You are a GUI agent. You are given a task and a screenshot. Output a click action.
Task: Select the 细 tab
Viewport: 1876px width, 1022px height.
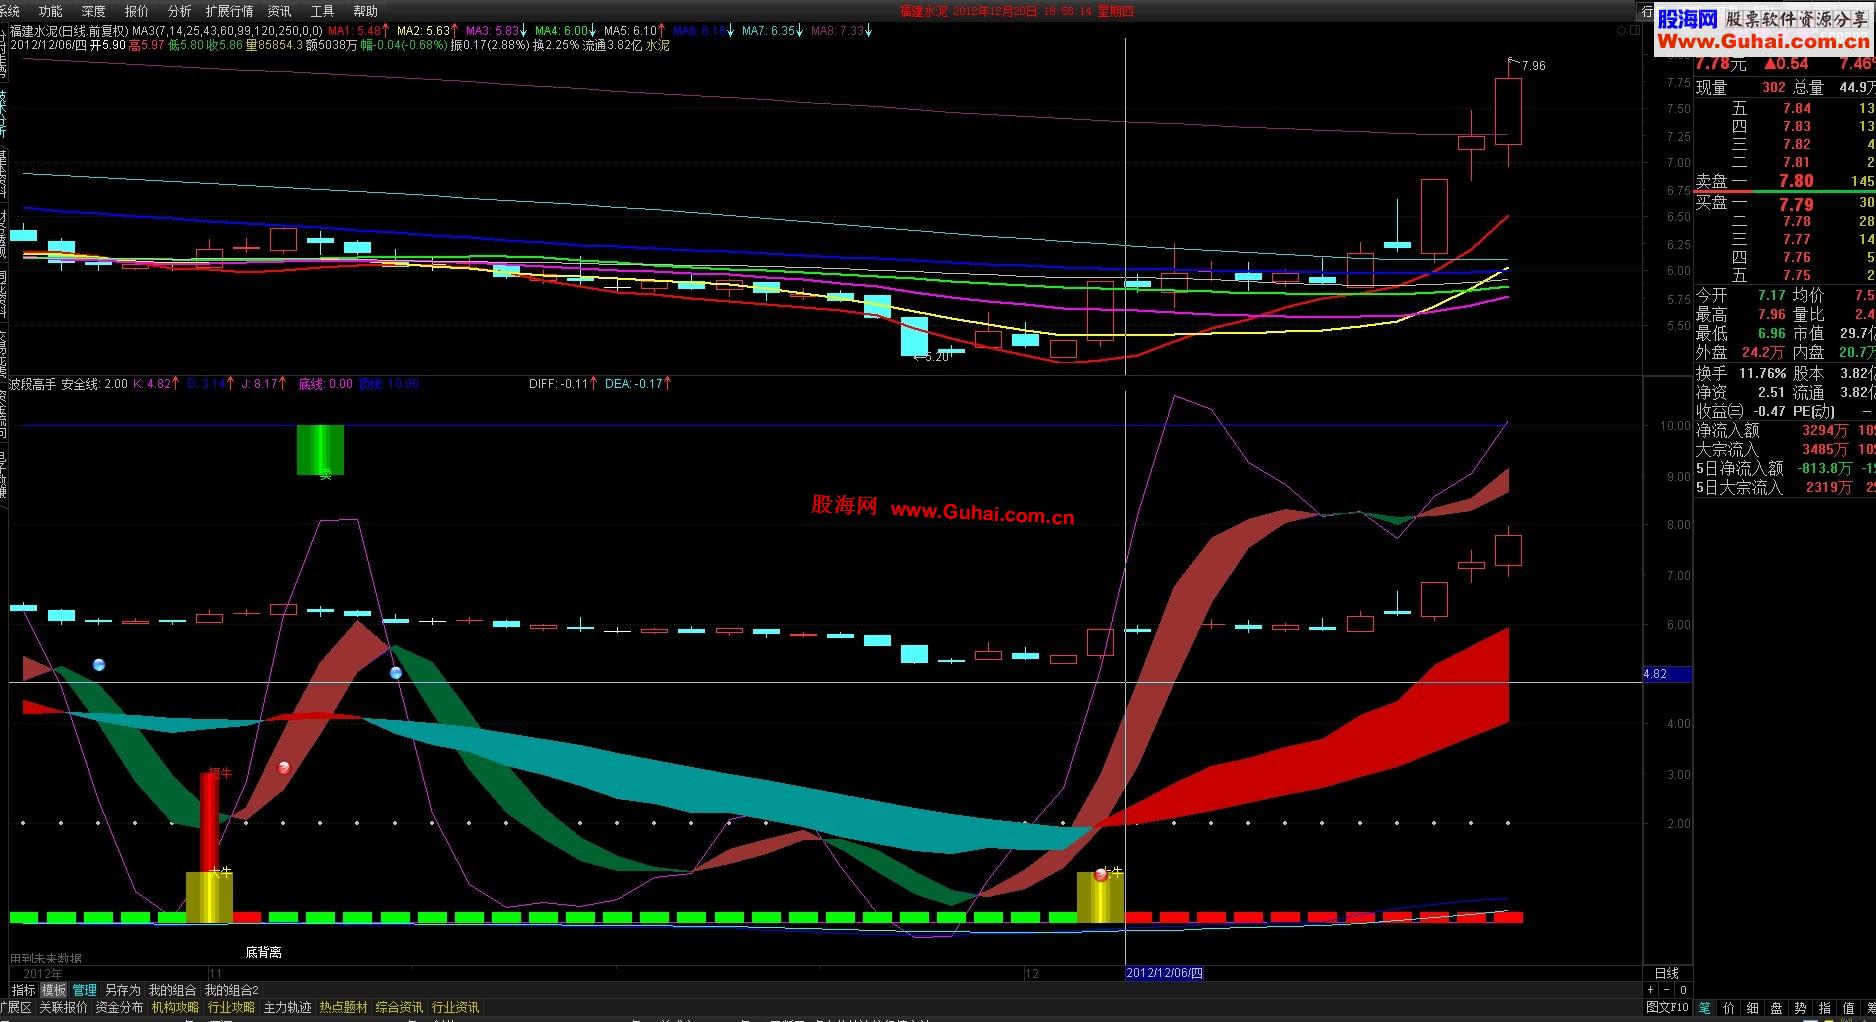click(x=1752, y=1007)
